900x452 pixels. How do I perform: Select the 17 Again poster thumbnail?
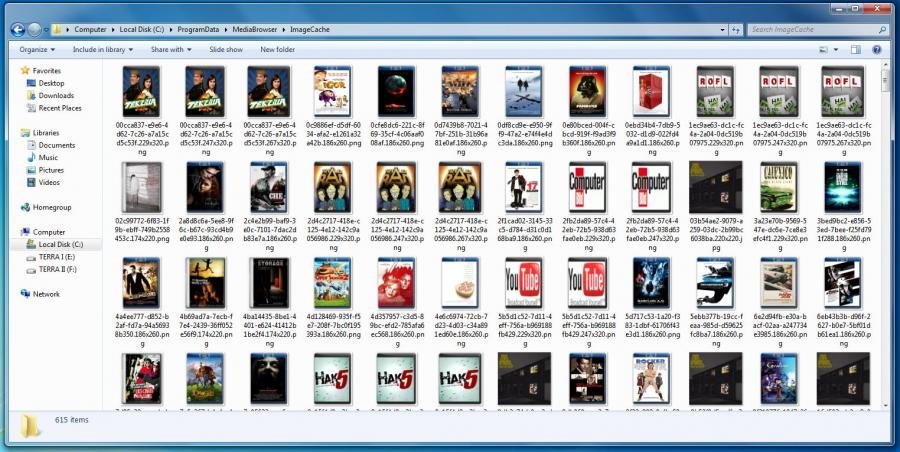[x=523, y=187]
